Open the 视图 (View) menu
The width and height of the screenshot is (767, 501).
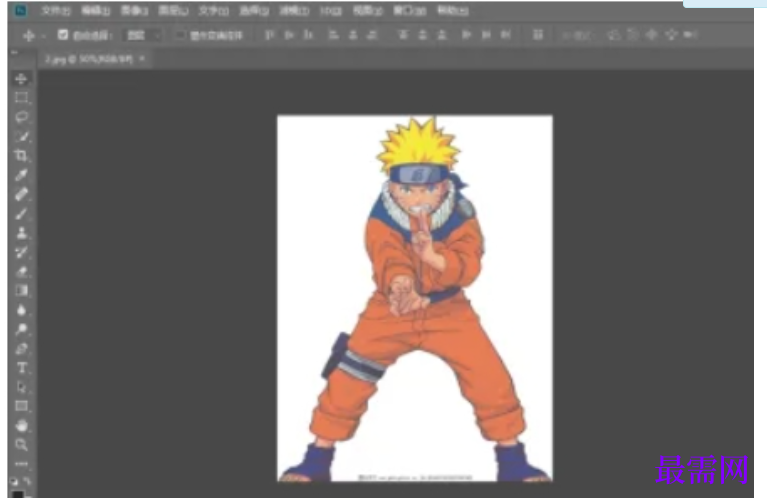[x=367, y=10]
